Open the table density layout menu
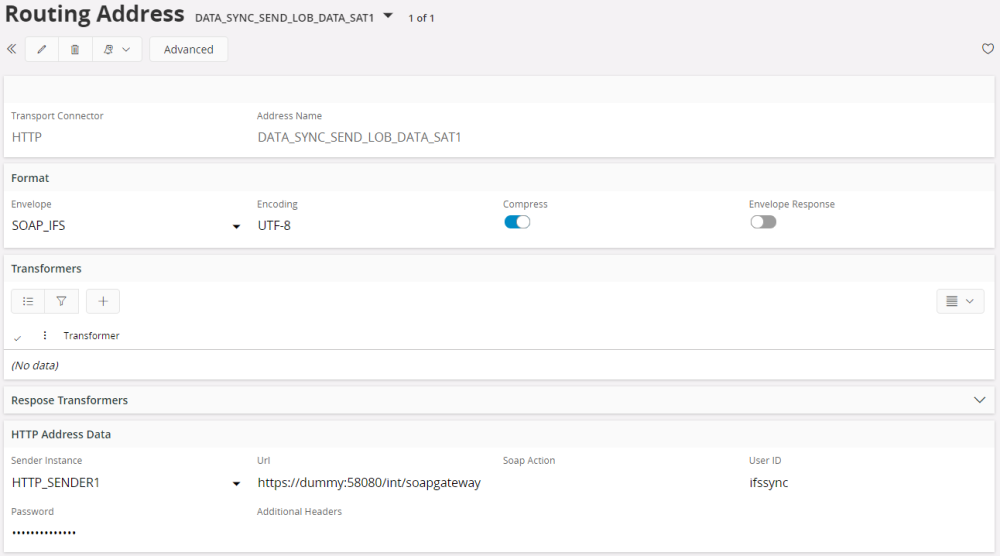The width and height of the screenshot is (1000, 556). coord(960,301)
